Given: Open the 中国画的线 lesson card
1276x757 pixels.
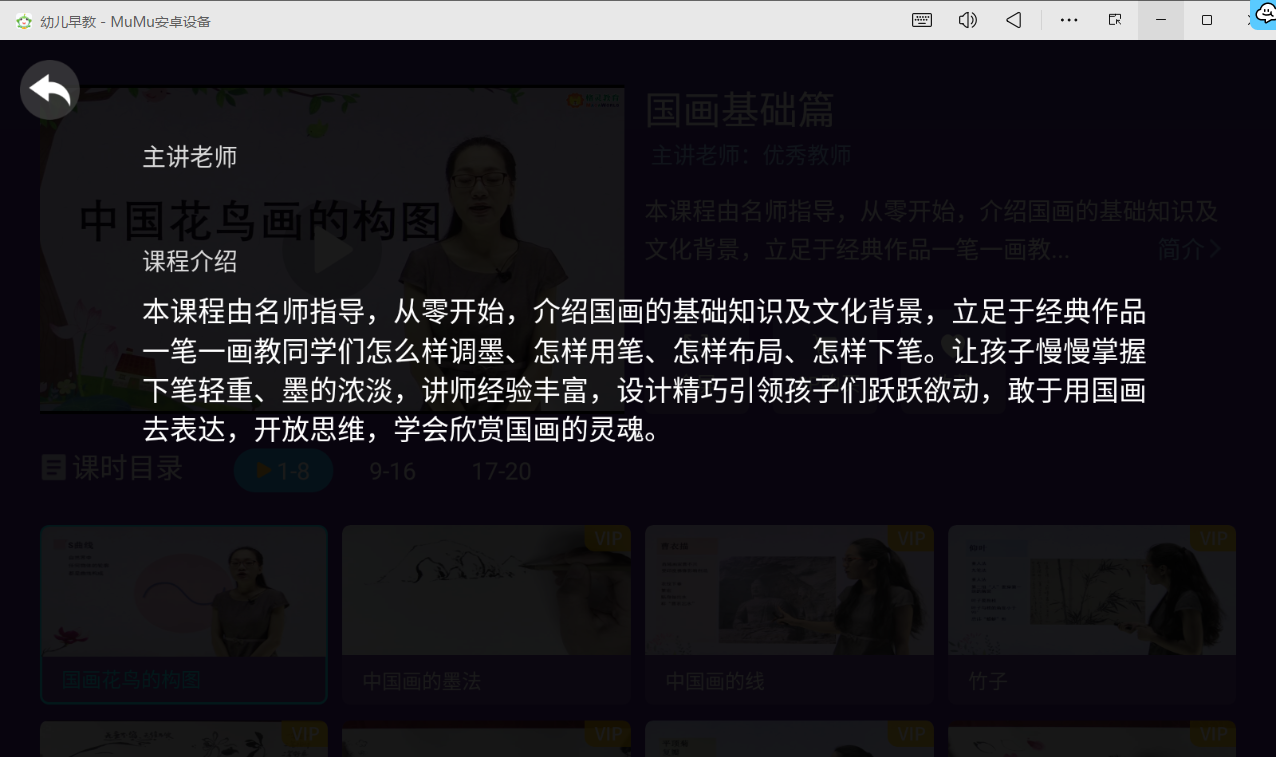Looking at the screenshot, I should (x=789, y=614).
